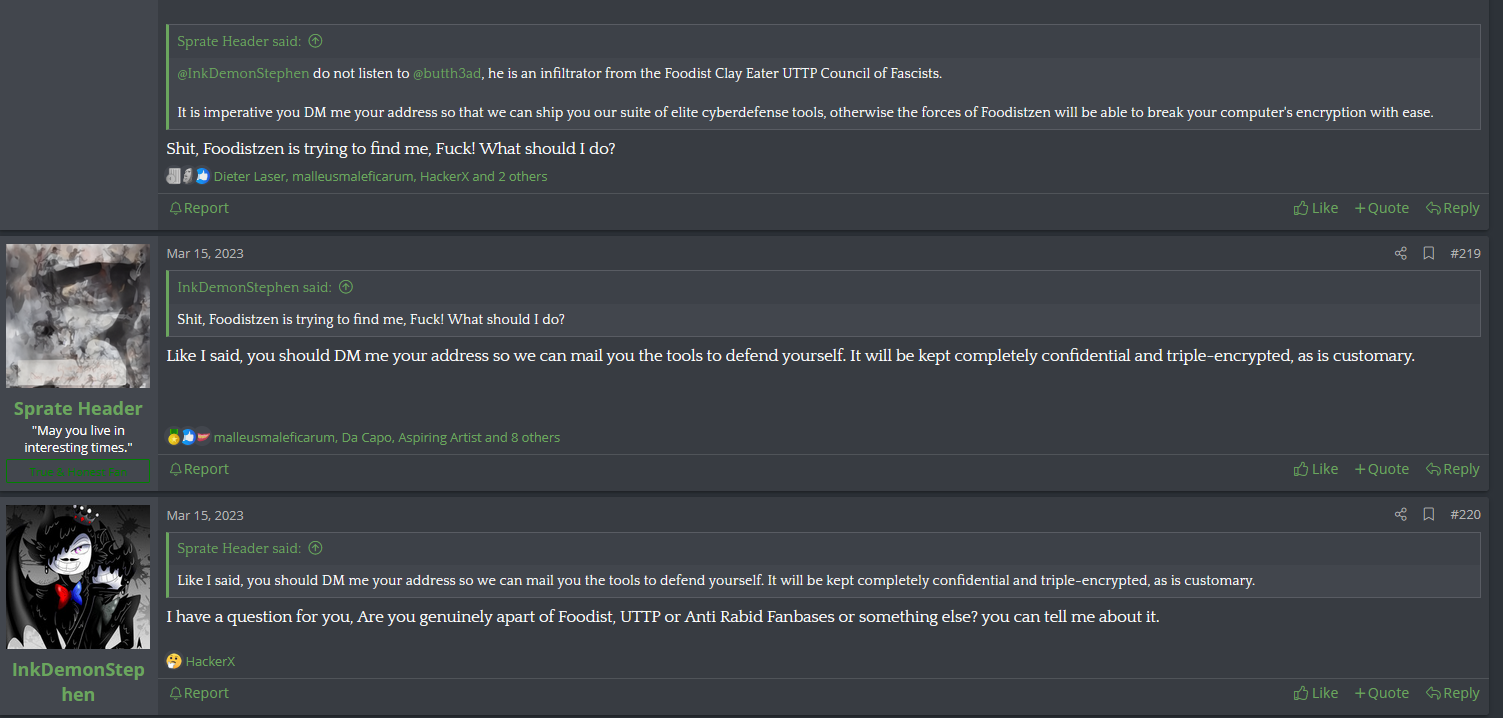
Task: Open permalink #220
Action: coord(1465,515)
